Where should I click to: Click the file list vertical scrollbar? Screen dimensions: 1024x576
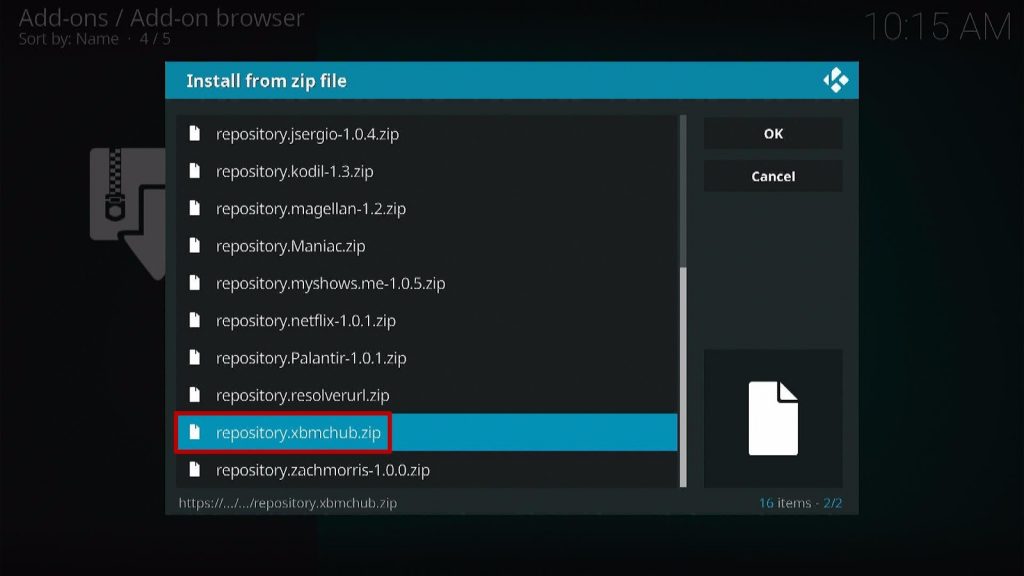683,301
